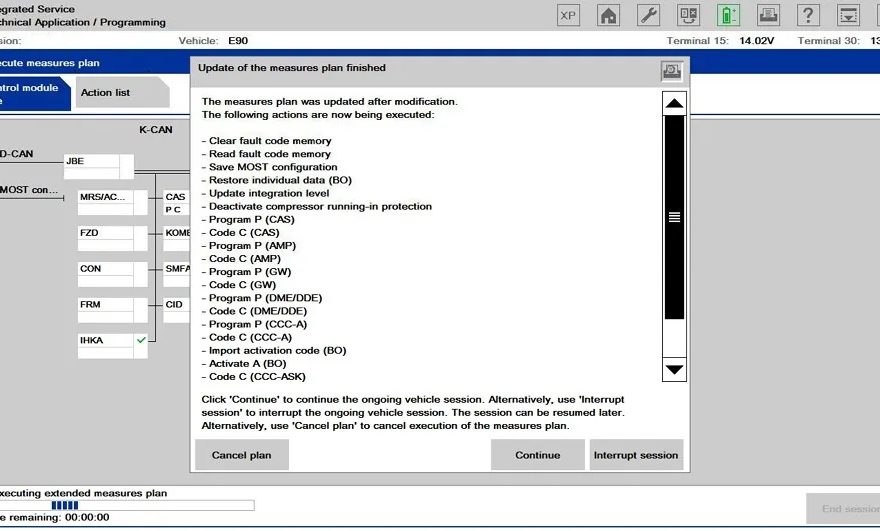Click the toolbar dropdown menu icon
Viewport: 880px width, 531px height.
coord(848,15)
